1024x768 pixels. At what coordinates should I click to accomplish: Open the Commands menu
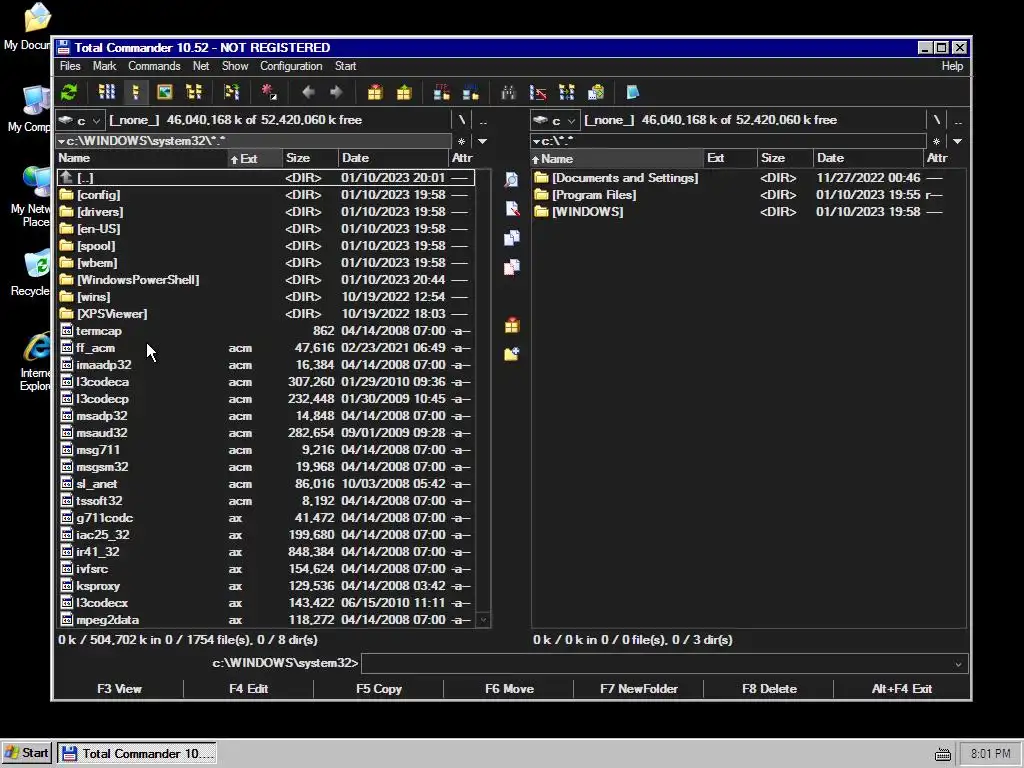[x=154, y=66]
